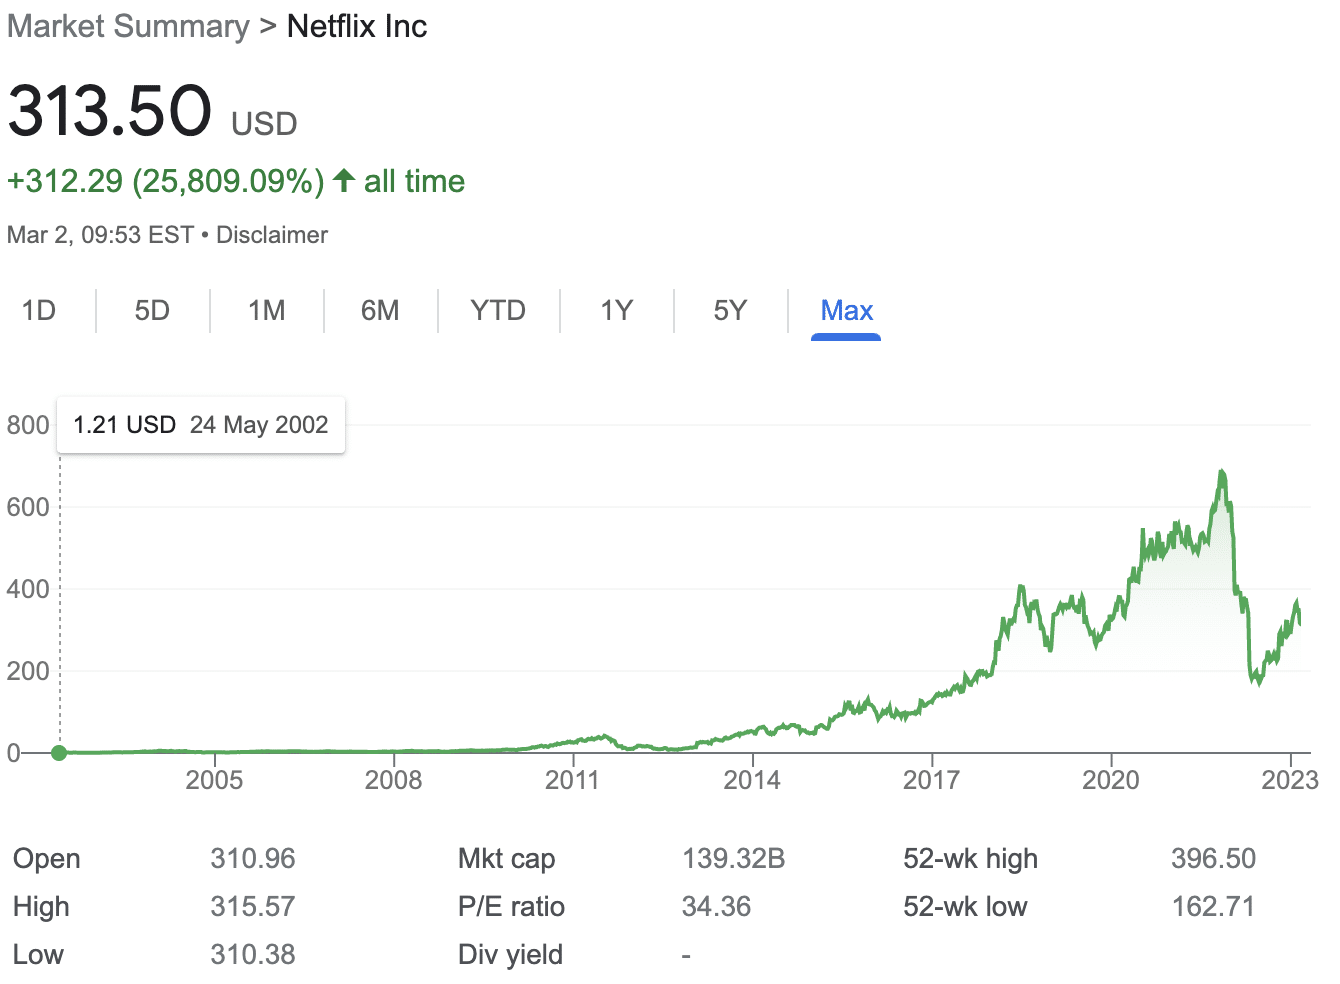Click the Netflix Inc title link

[357, 26]
